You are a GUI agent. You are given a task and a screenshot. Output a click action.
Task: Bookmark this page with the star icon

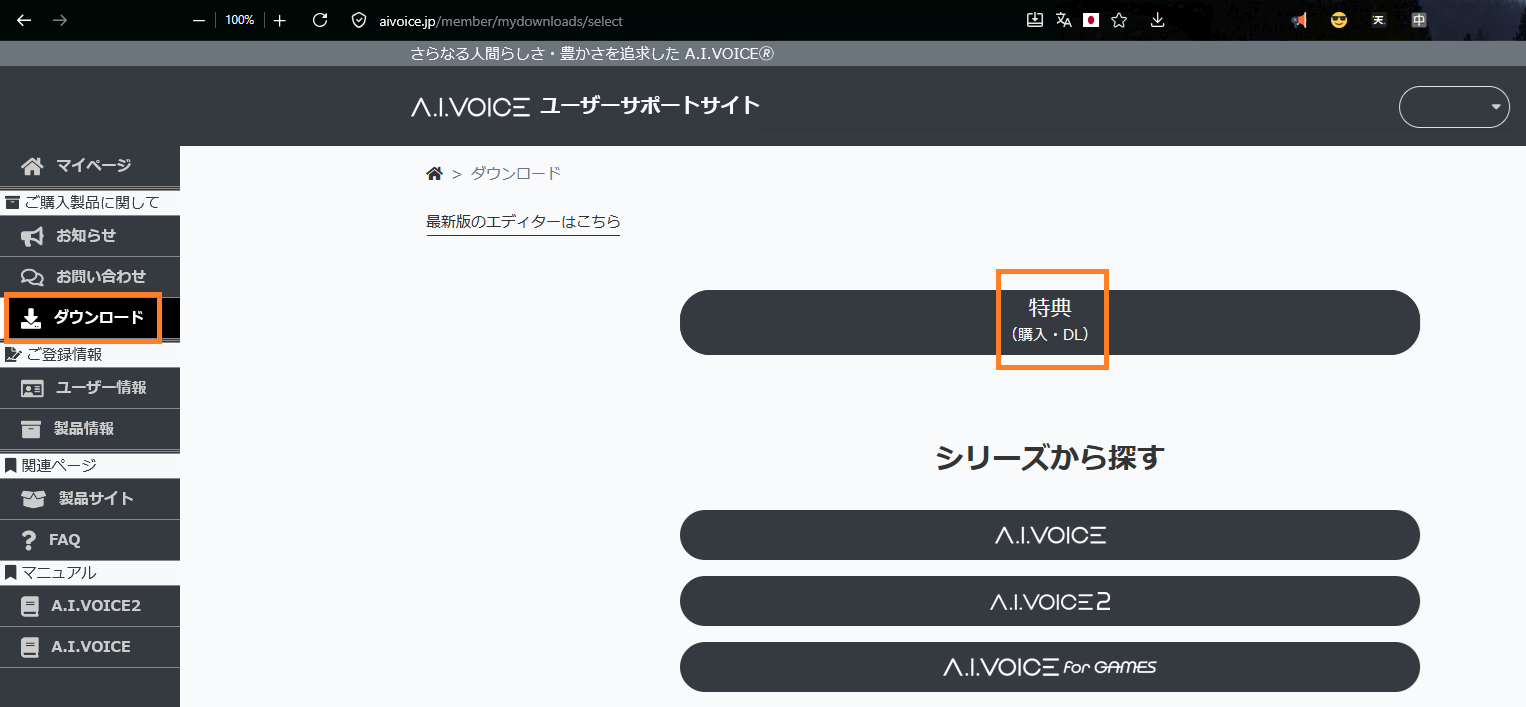(x=1119, y=20)
